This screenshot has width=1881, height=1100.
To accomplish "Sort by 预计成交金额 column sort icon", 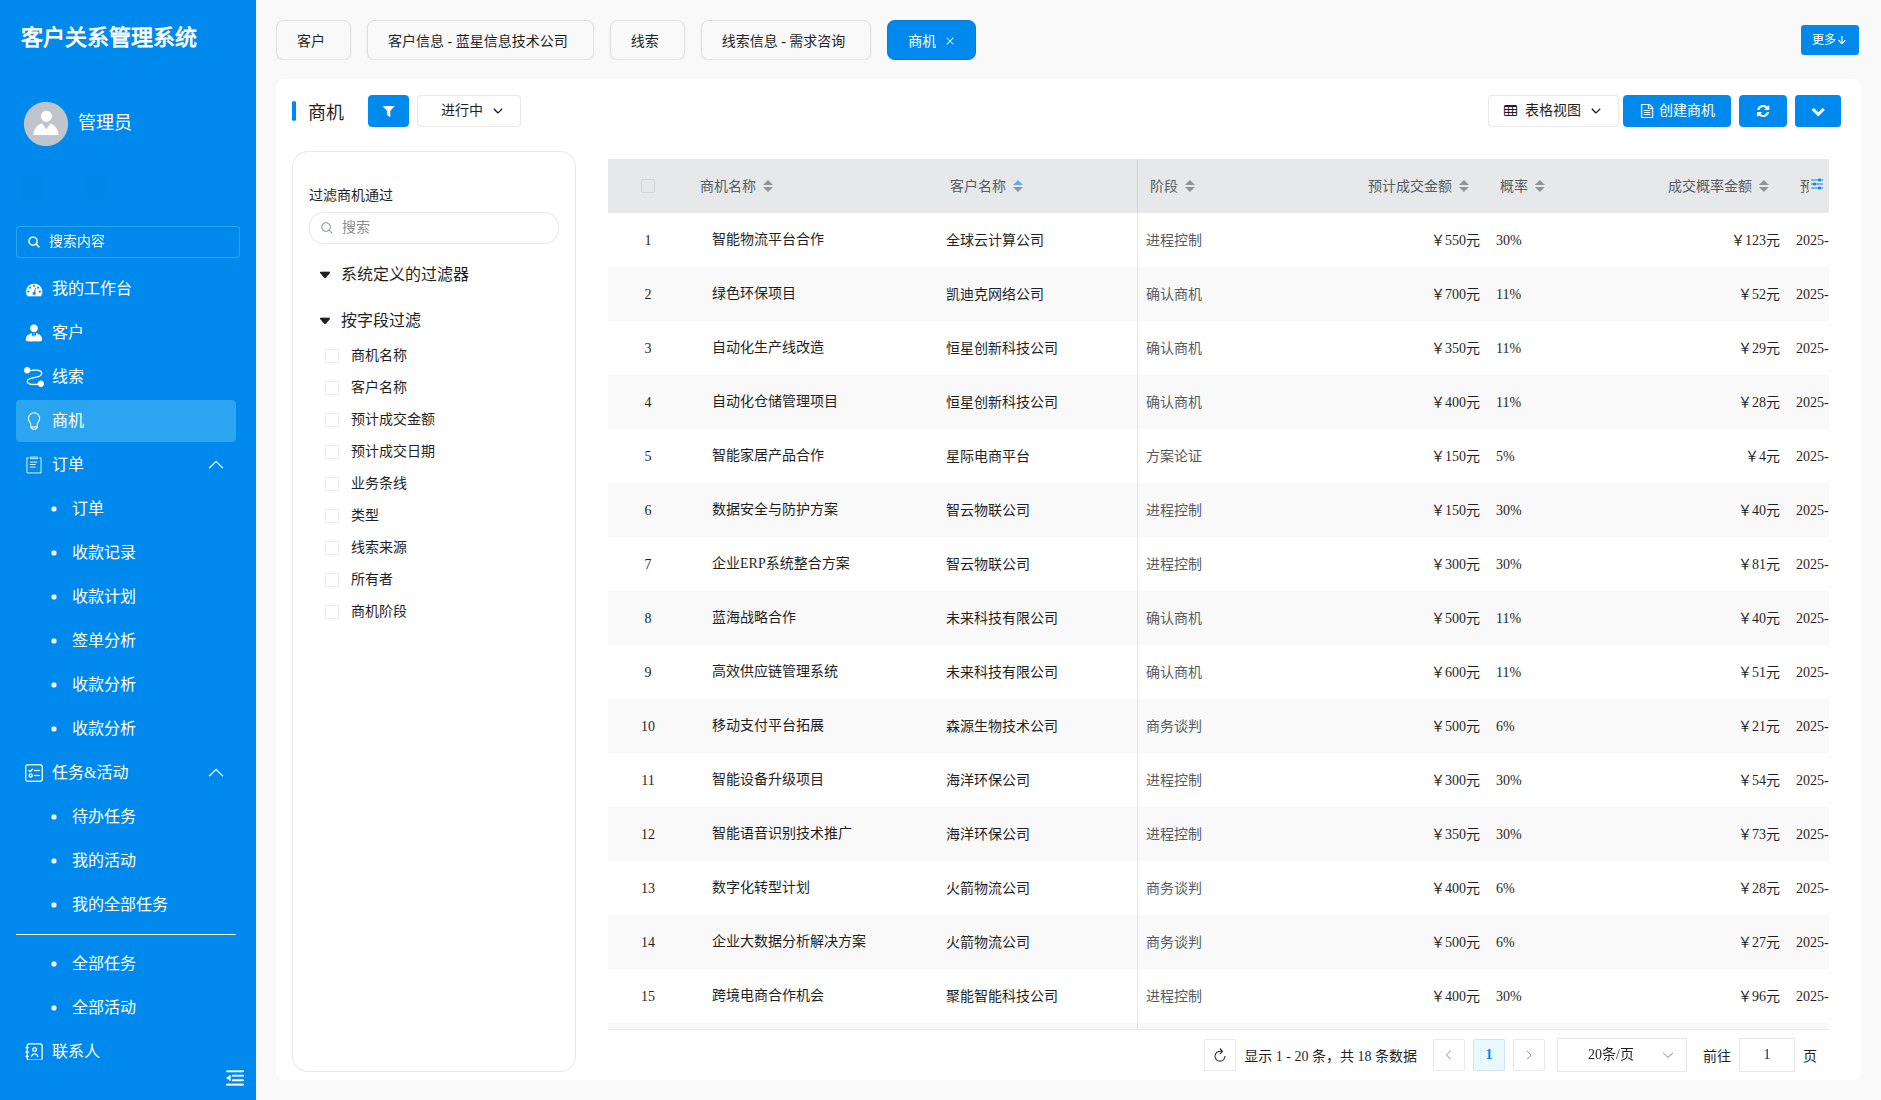I will [x=1464, y=186].
